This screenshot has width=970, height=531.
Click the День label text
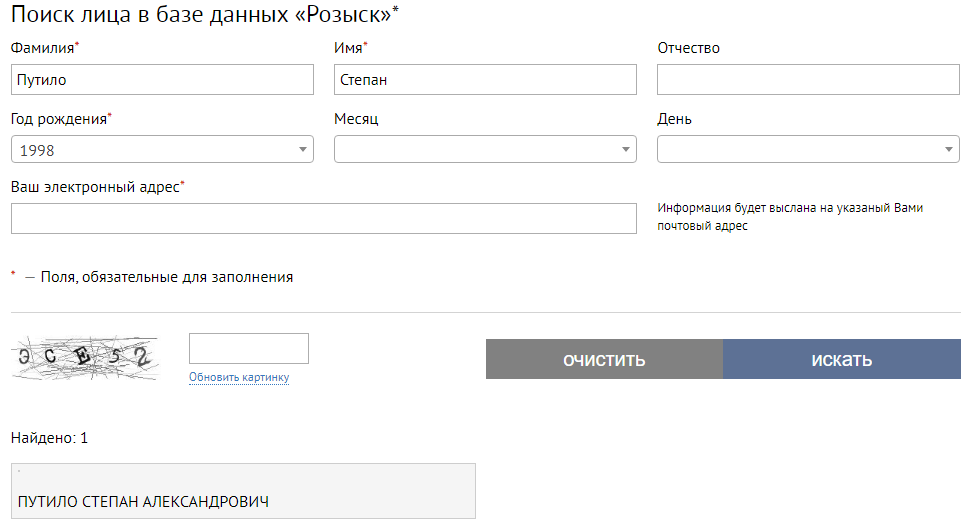coord(674,119)
